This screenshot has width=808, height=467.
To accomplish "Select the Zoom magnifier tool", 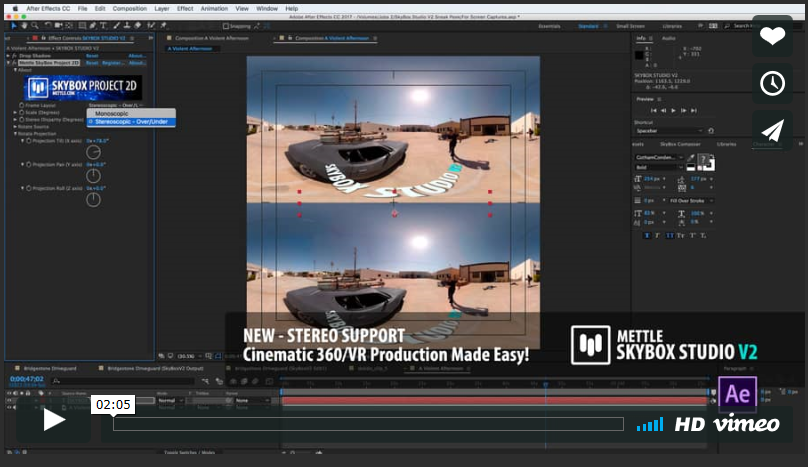I will pos(35,25).
